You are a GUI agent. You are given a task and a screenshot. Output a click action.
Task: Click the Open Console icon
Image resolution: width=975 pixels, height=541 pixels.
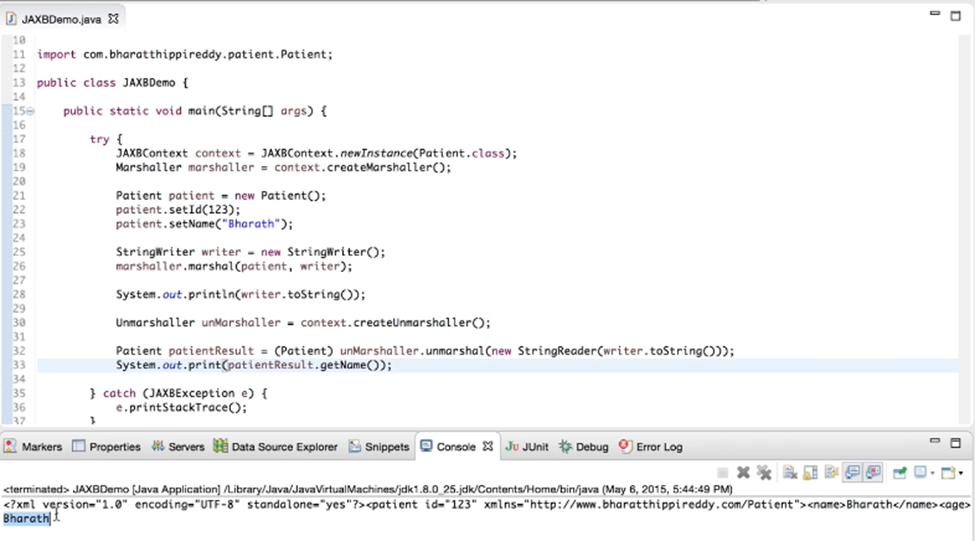[x=945, y=473]
